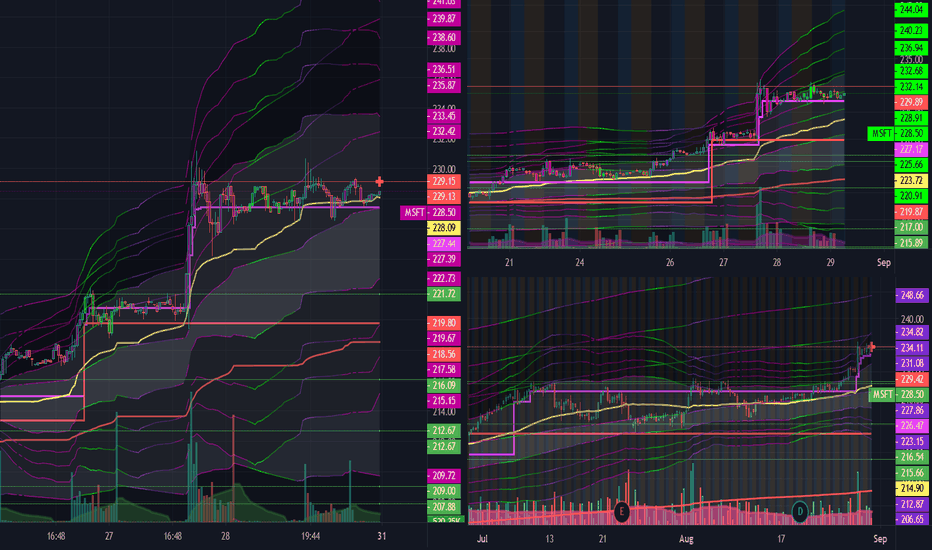932x550 pixels.
Task: Click the magenta 239.87 price label
Action: coord(443,19)
